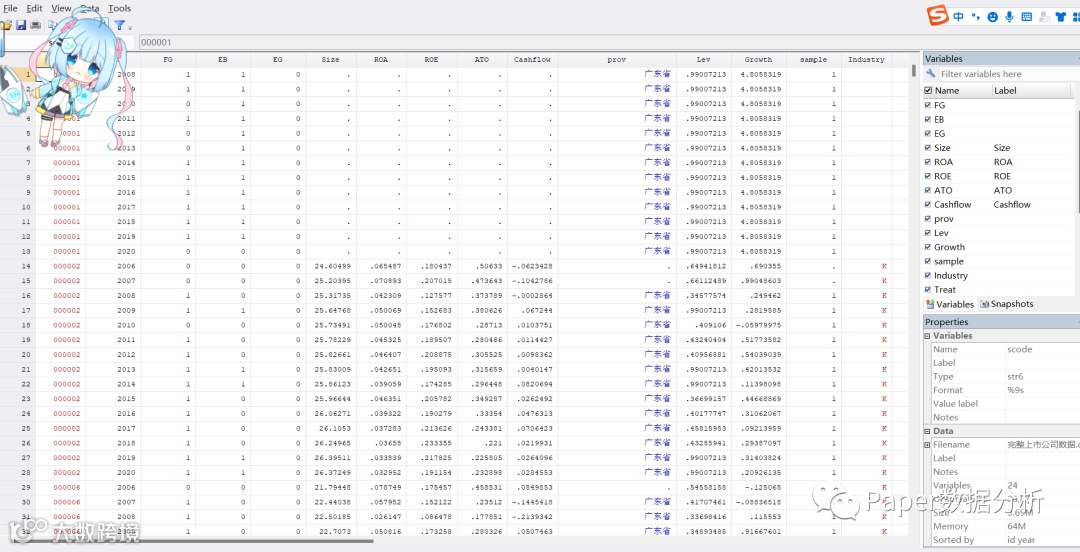Uncheck the Cashflow variable checkbox

pos(927,205)
